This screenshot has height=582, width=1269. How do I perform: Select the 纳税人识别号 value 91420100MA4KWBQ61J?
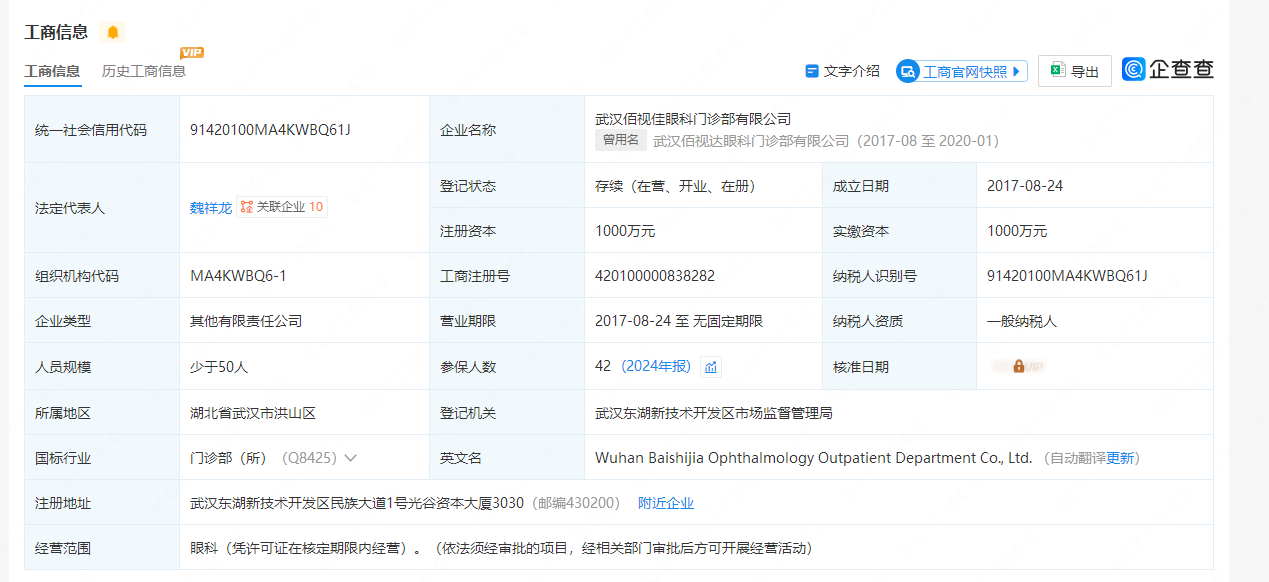pos(1067,276)
